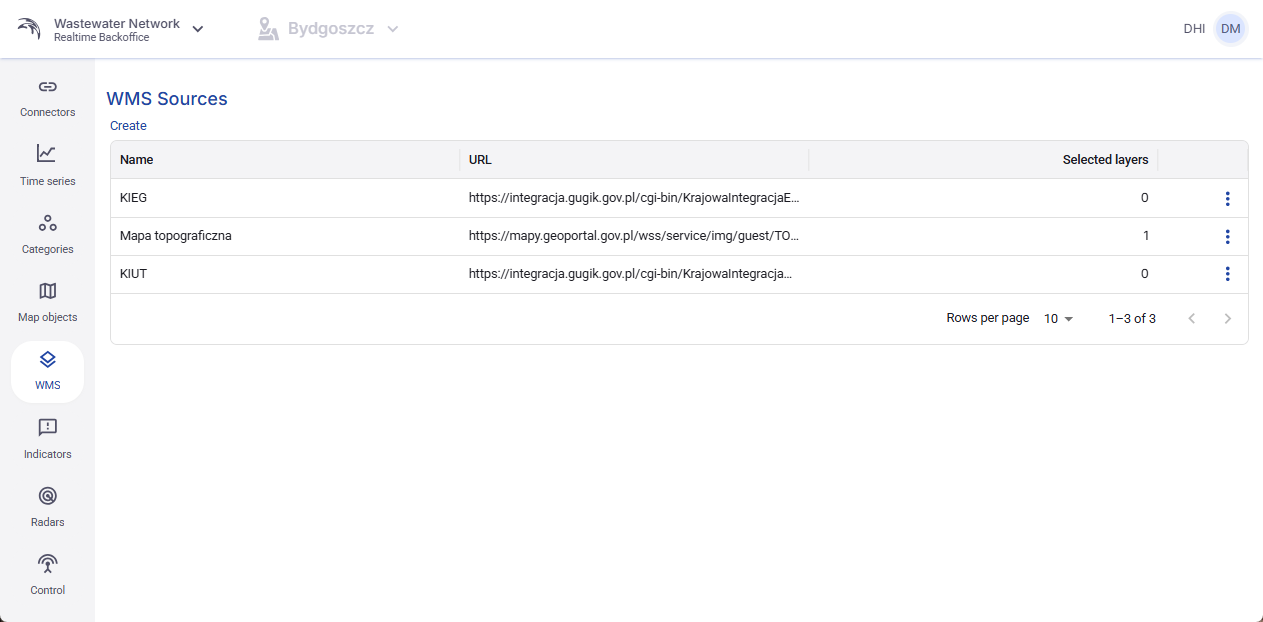Expand the Bydgoszcz site dropdown

click(x=393, y=29)
